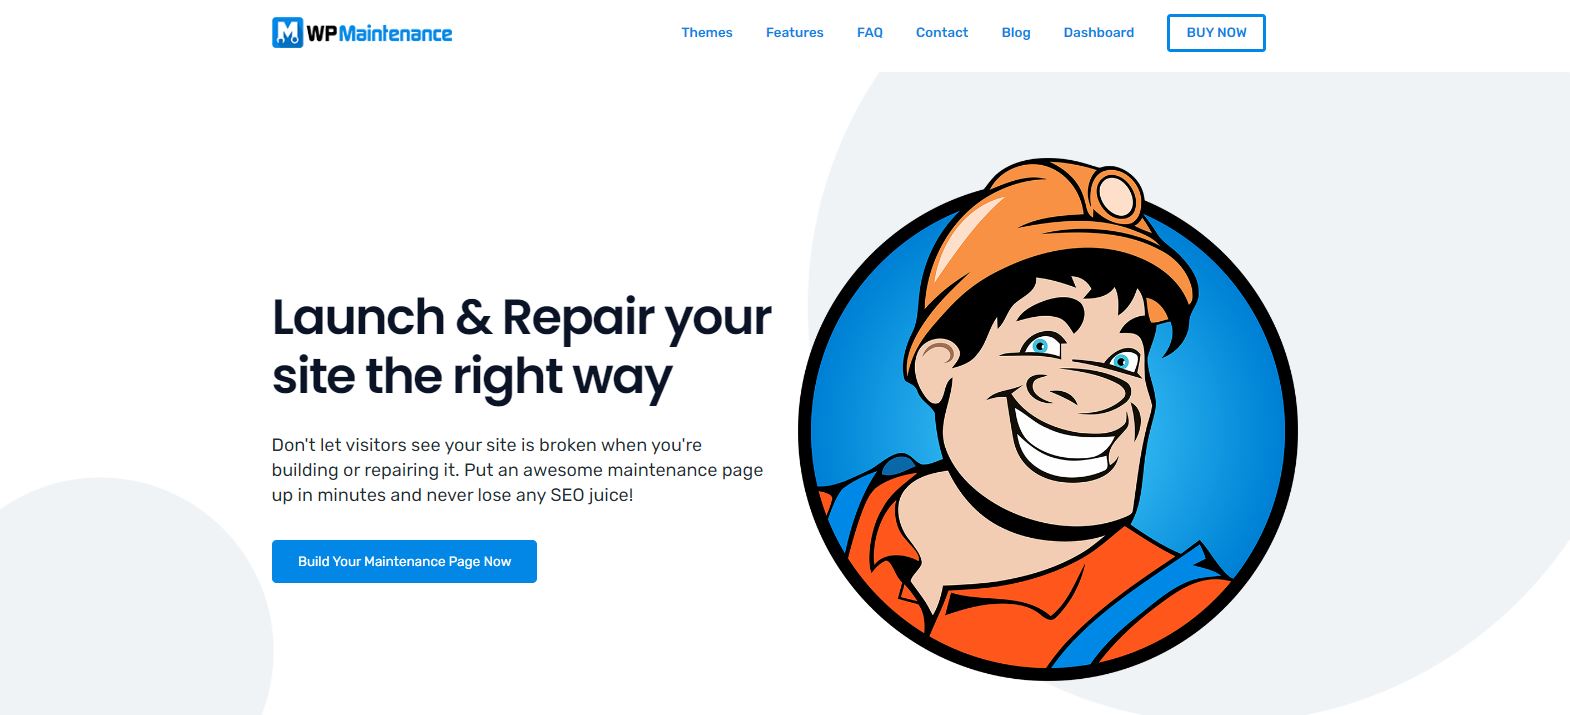Screen dimensions: 1570x715
Task: Click the SEO juice description paragraph
Action: (517, 470)
